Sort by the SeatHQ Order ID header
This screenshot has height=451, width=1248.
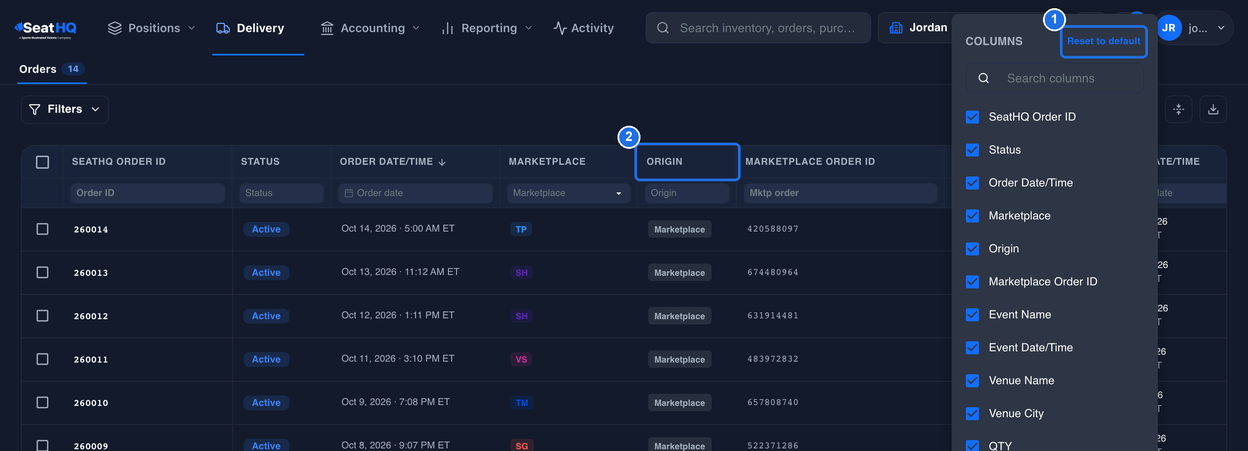coord(119,162)
